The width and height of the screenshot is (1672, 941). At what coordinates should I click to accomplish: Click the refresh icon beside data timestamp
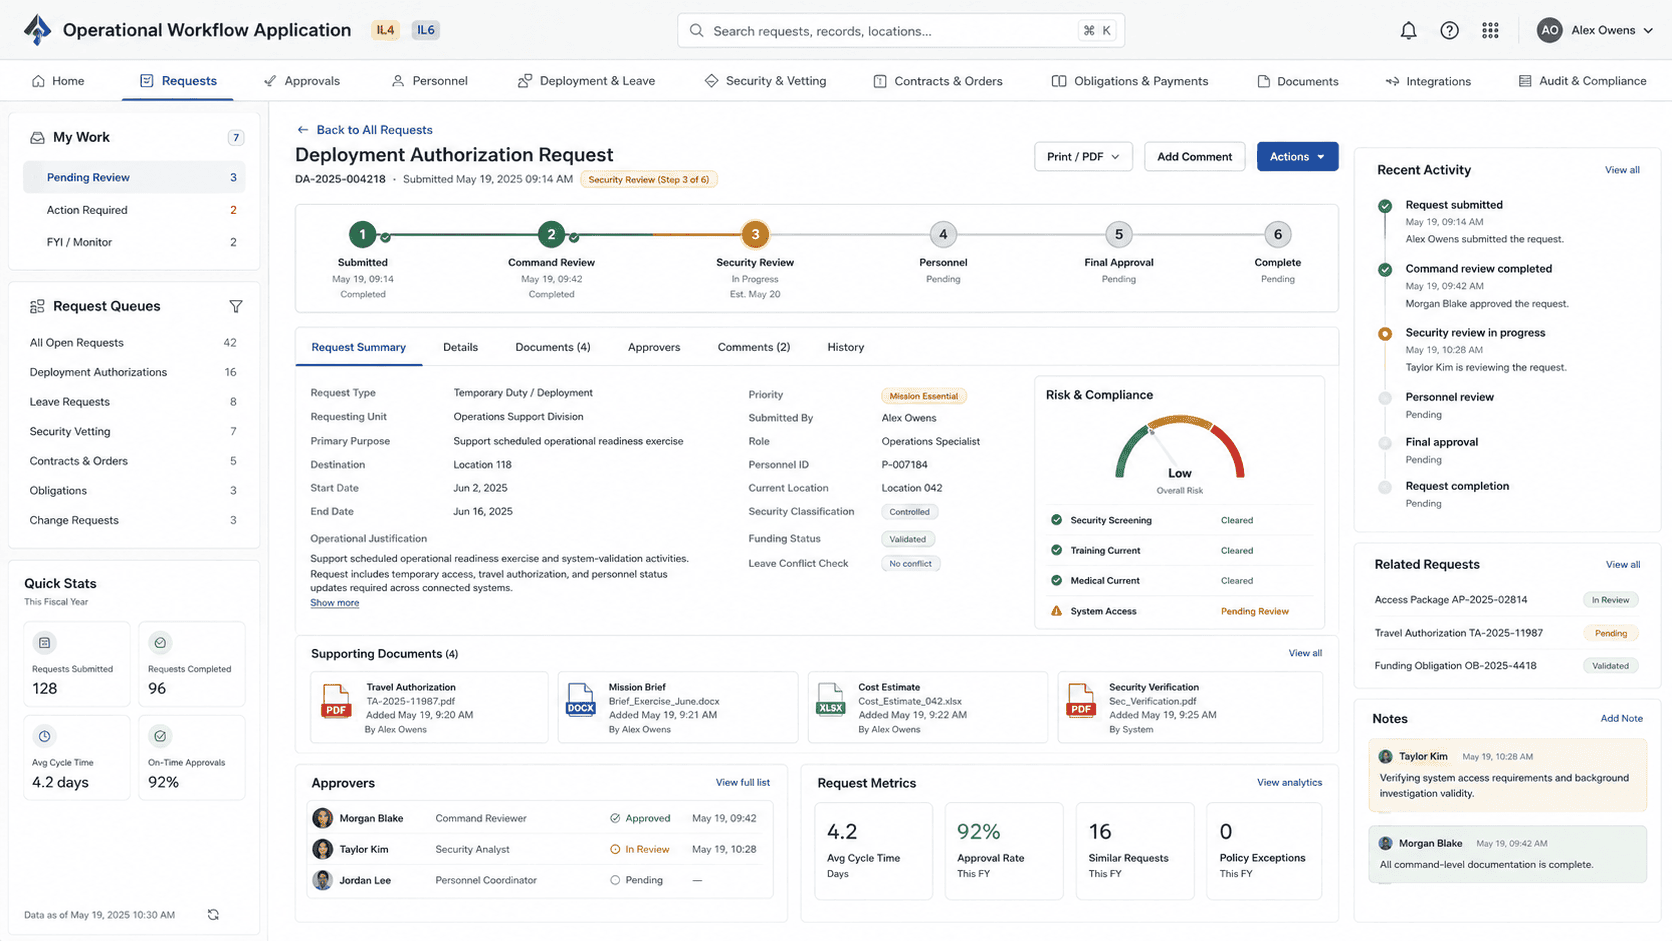[213, 915]
